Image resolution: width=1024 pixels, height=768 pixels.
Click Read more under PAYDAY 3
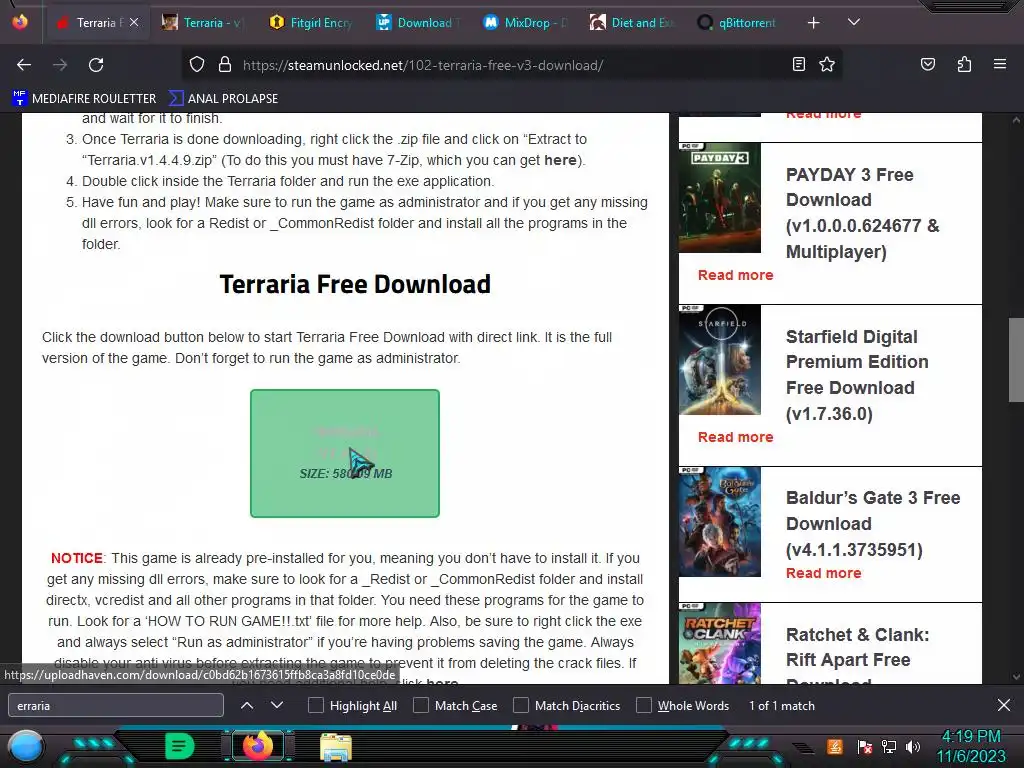click(735, 275)
